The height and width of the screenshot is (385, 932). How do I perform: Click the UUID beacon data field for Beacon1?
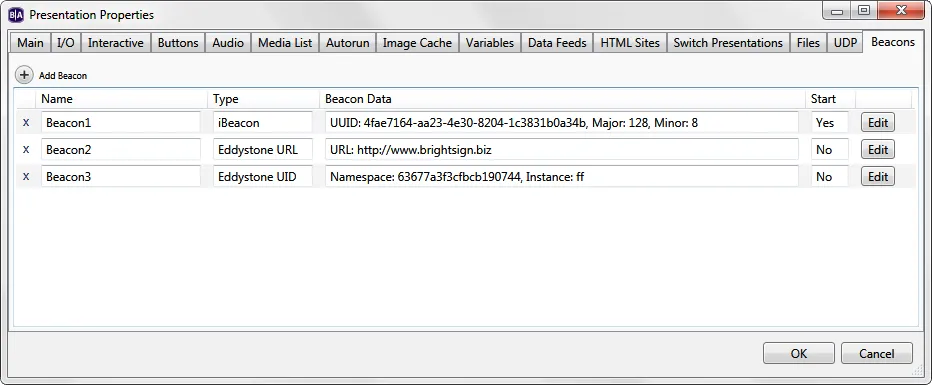coord(562,123)
